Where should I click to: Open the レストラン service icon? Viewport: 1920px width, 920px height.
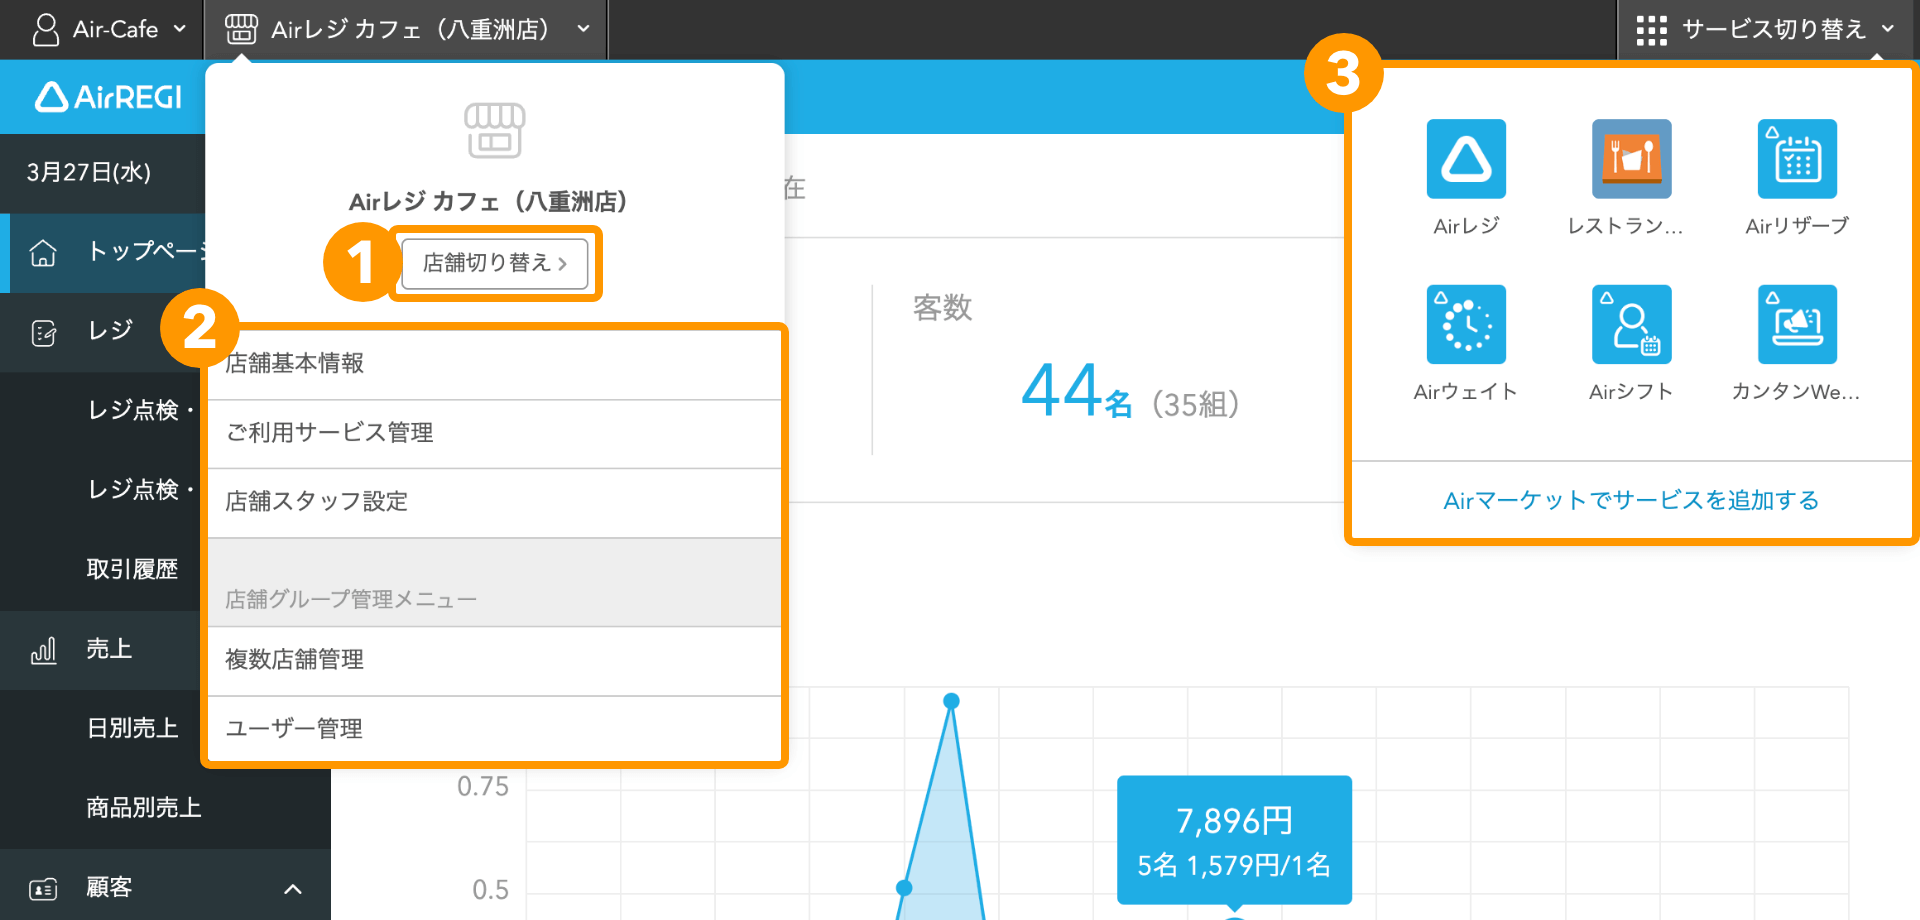coord(1631,159)
